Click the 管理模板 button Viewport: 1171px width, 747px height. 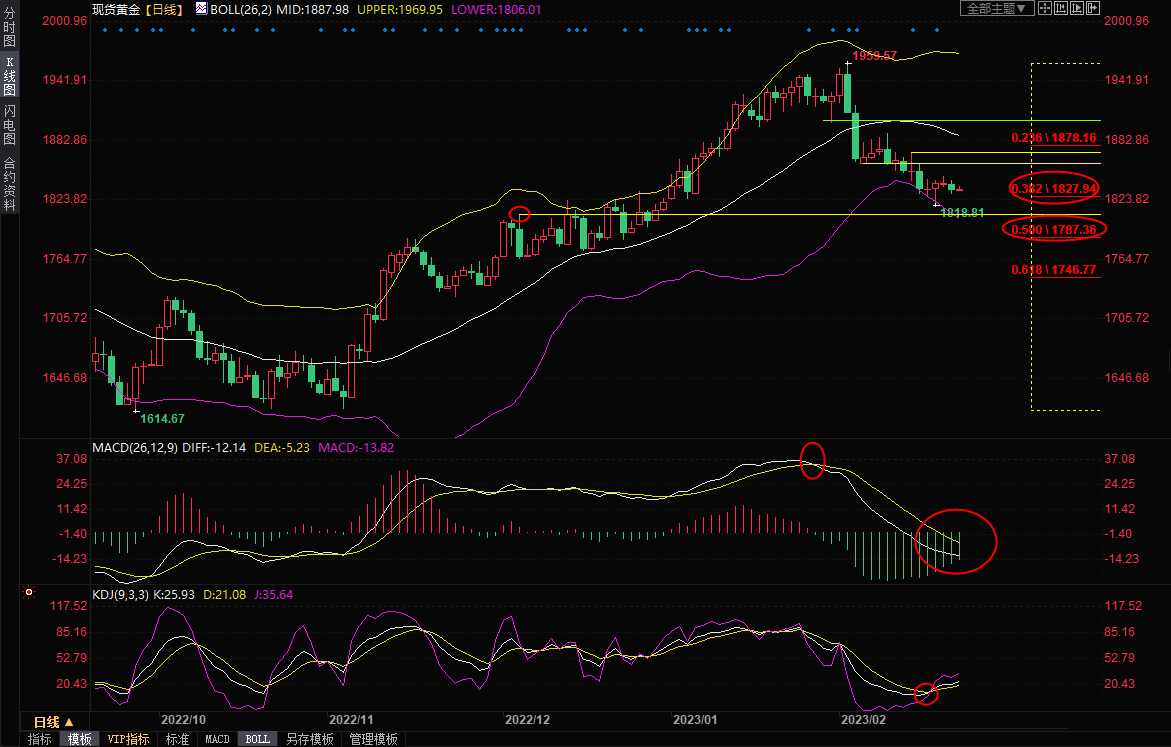pos(373,739)
